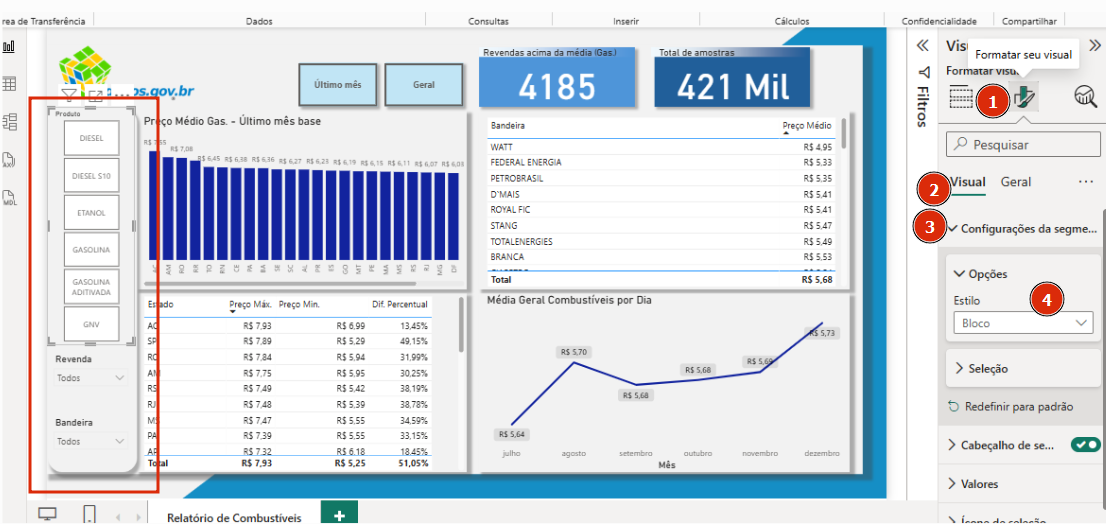Click Geral button on report canvas

(x=424, y=84)
